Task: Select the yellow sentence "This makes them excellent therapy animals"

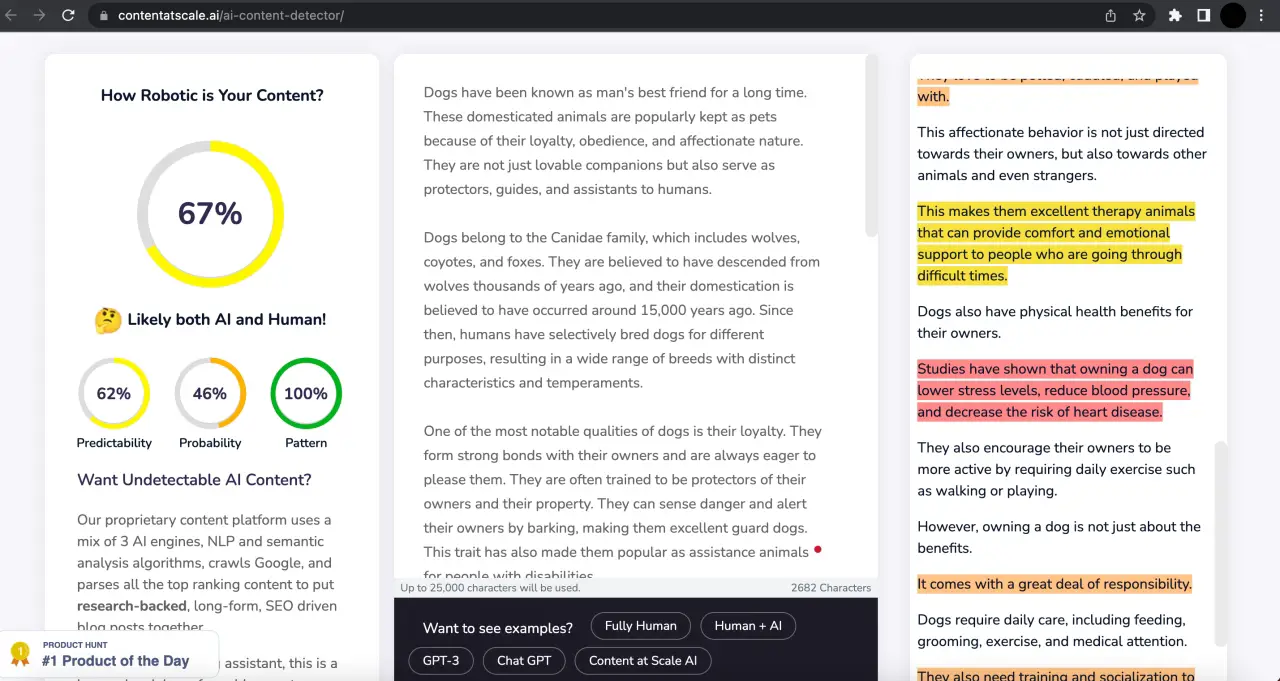Action: tap(1056, 243)
